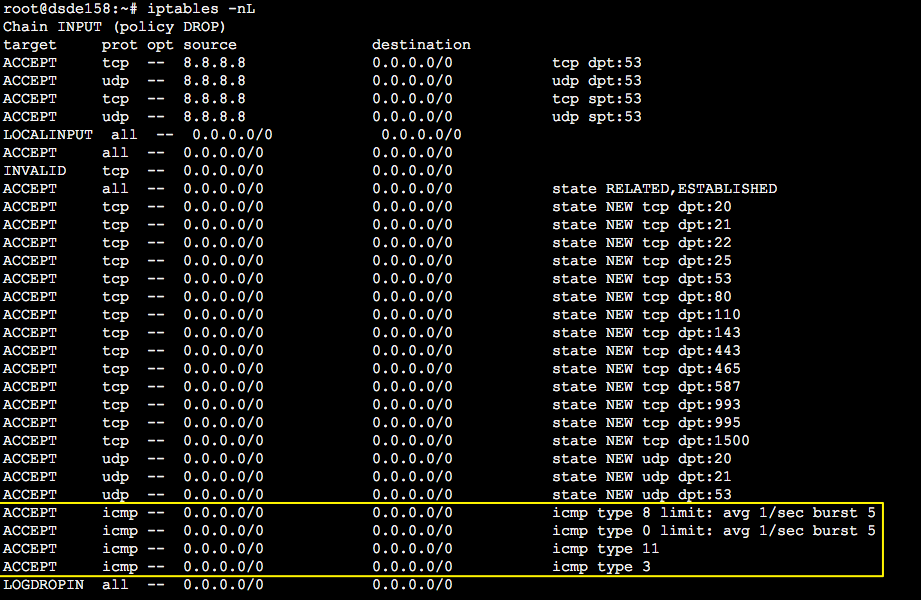Viewport: 921px width, 600px height.
Task: Click 'state NEW tcp dpt:80'
Action: (x=642, y=297)
